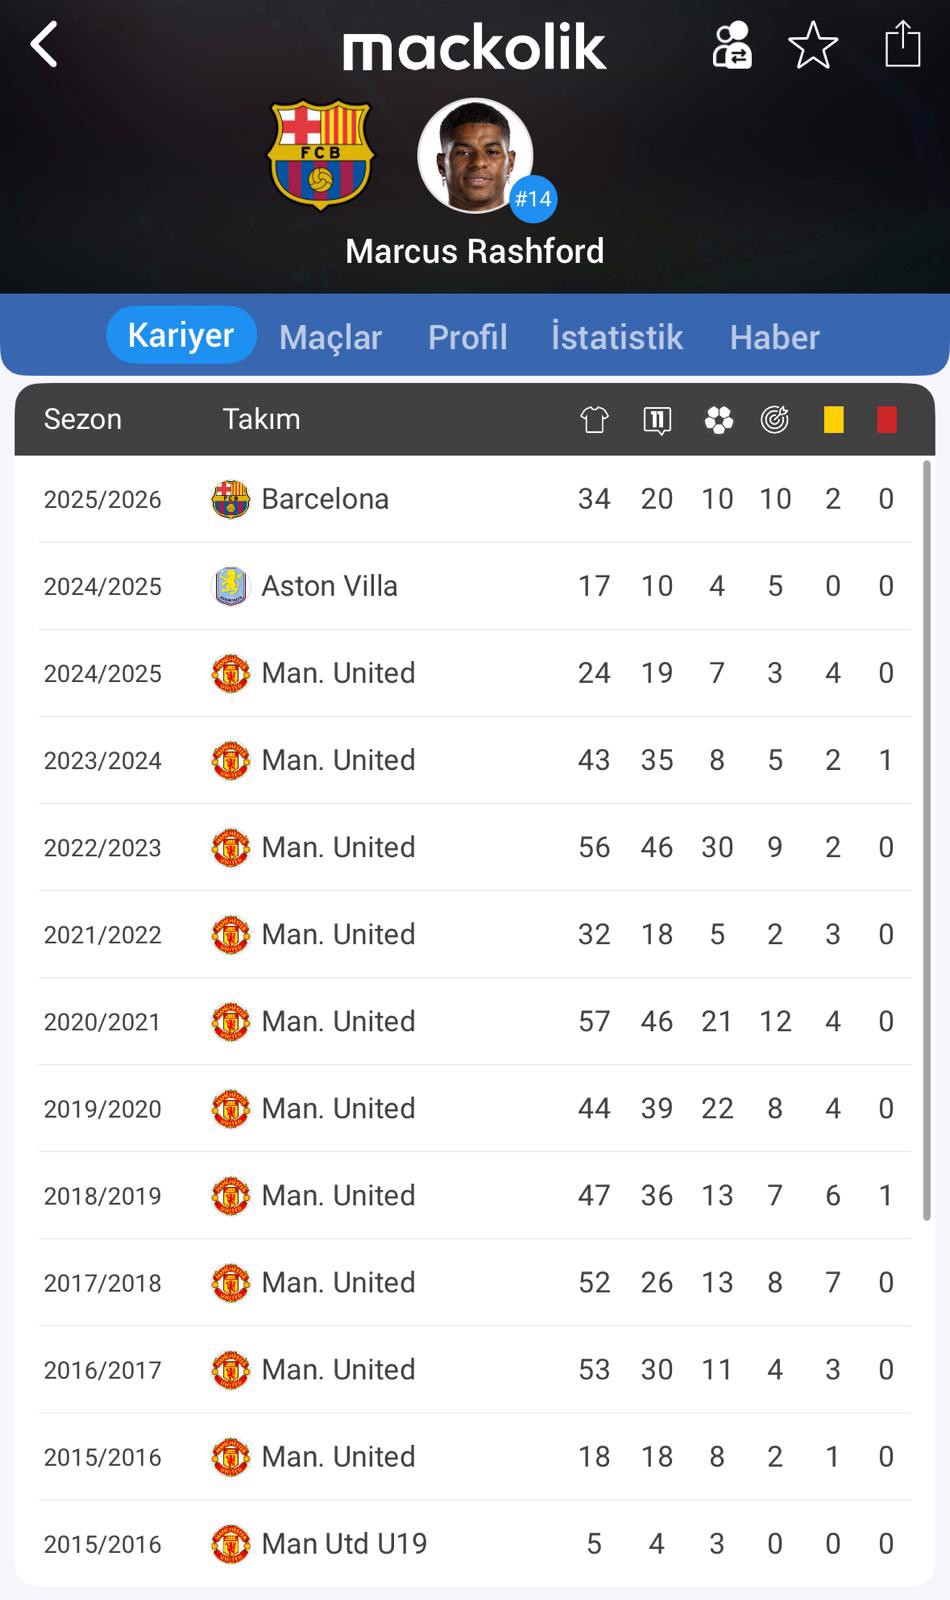Tap the assists target column icon

[x=775, y=420]
